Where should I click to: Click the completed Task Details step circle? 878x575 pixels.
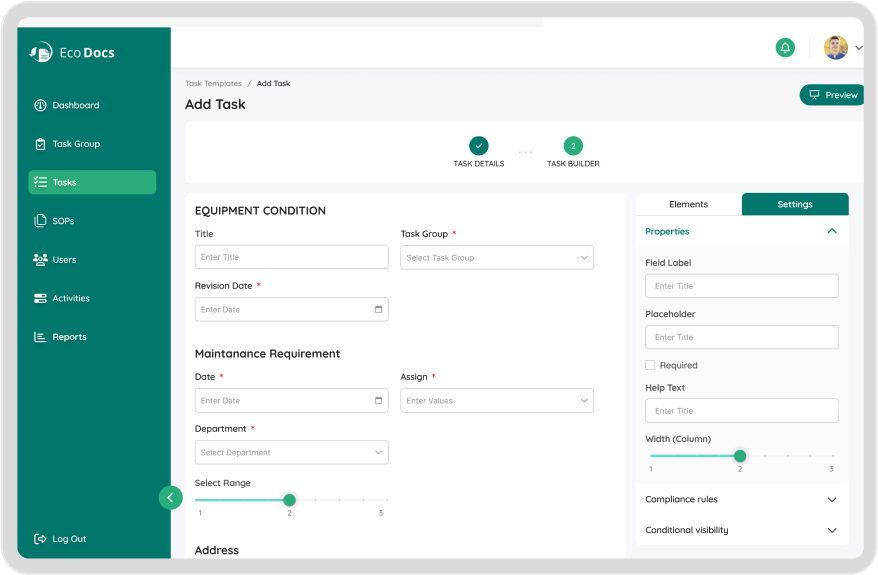(x=479, y=146)
